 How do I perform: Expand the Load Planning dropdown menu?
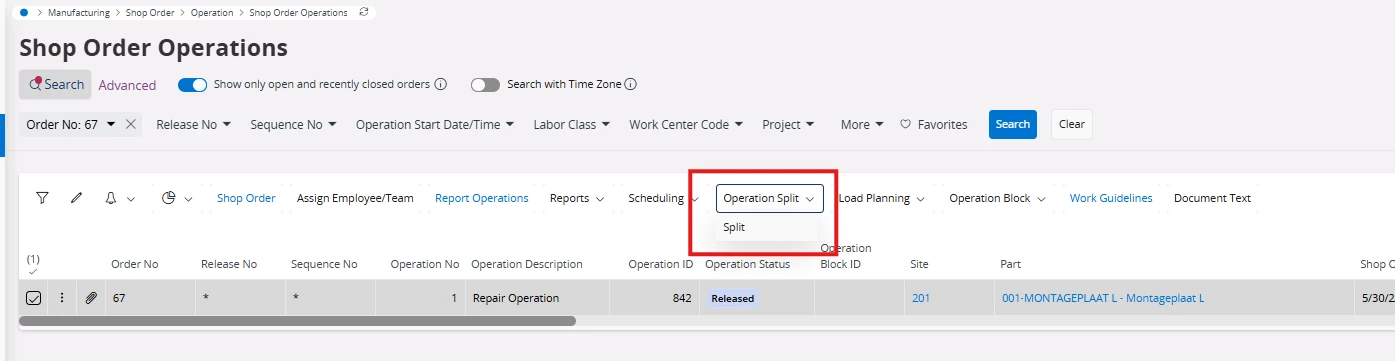(881, 198)
